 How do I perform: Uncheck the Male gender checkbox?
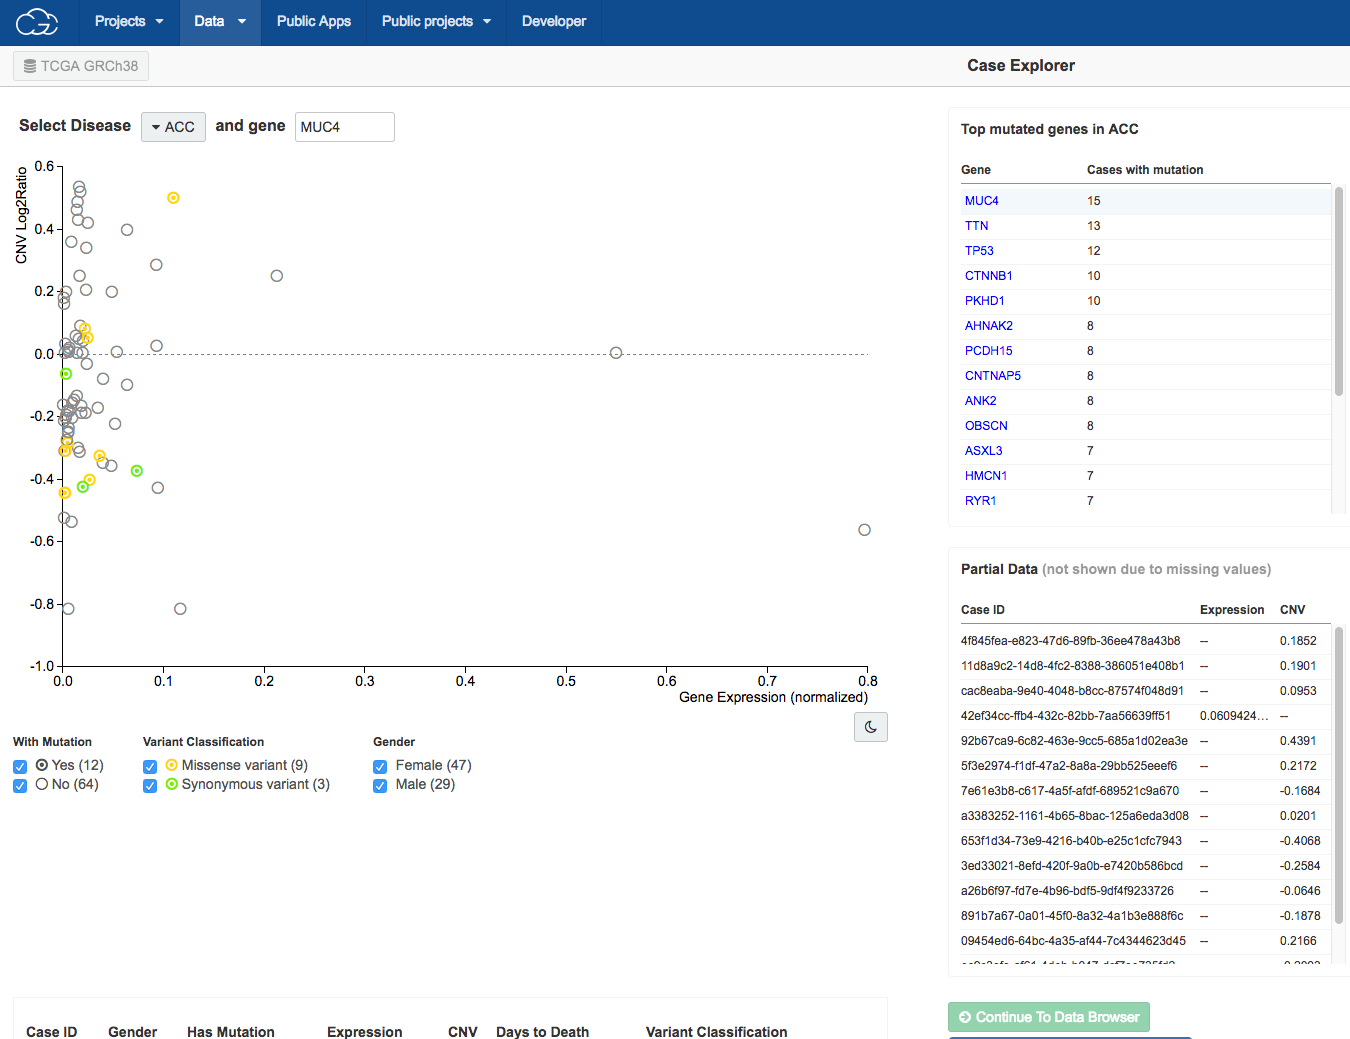pos(380,786)
